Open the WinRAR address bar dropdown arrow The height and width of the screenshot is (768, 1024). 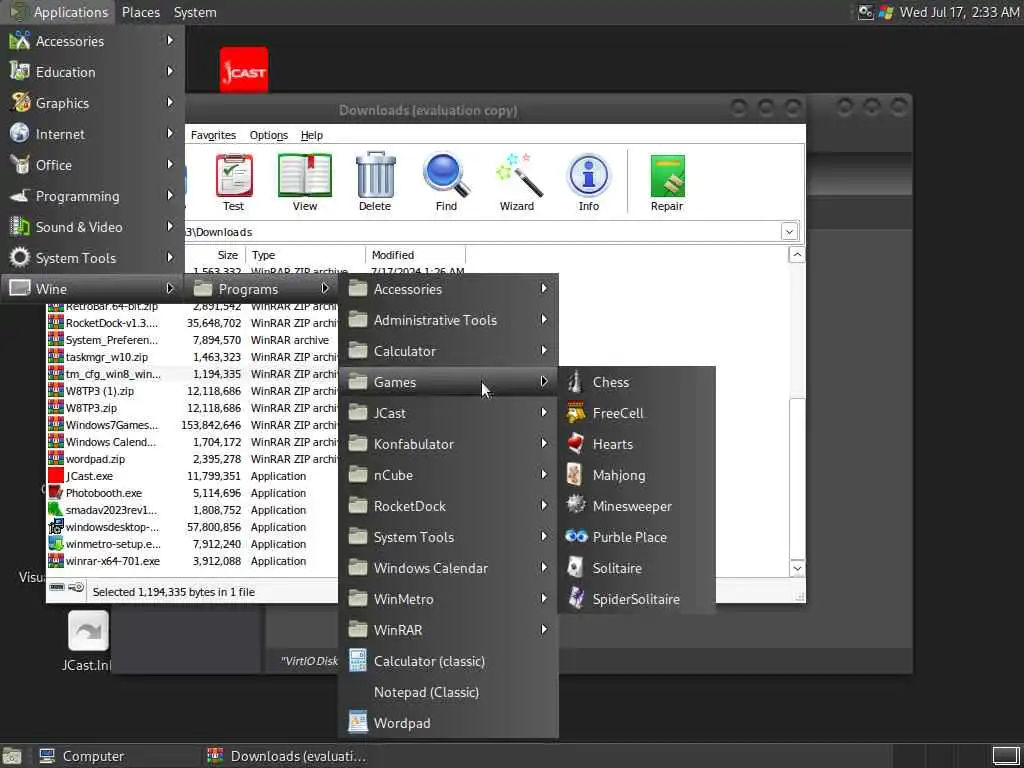(790, 232)
